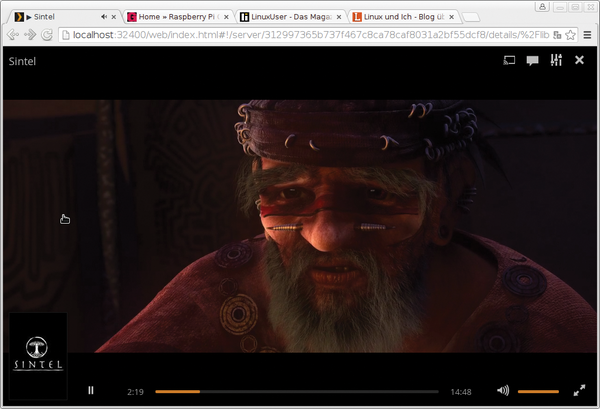This screenshot has height=409, width=600.
Task: Mute the Sintel tab via its audio icon
Action: coord(104,17)
